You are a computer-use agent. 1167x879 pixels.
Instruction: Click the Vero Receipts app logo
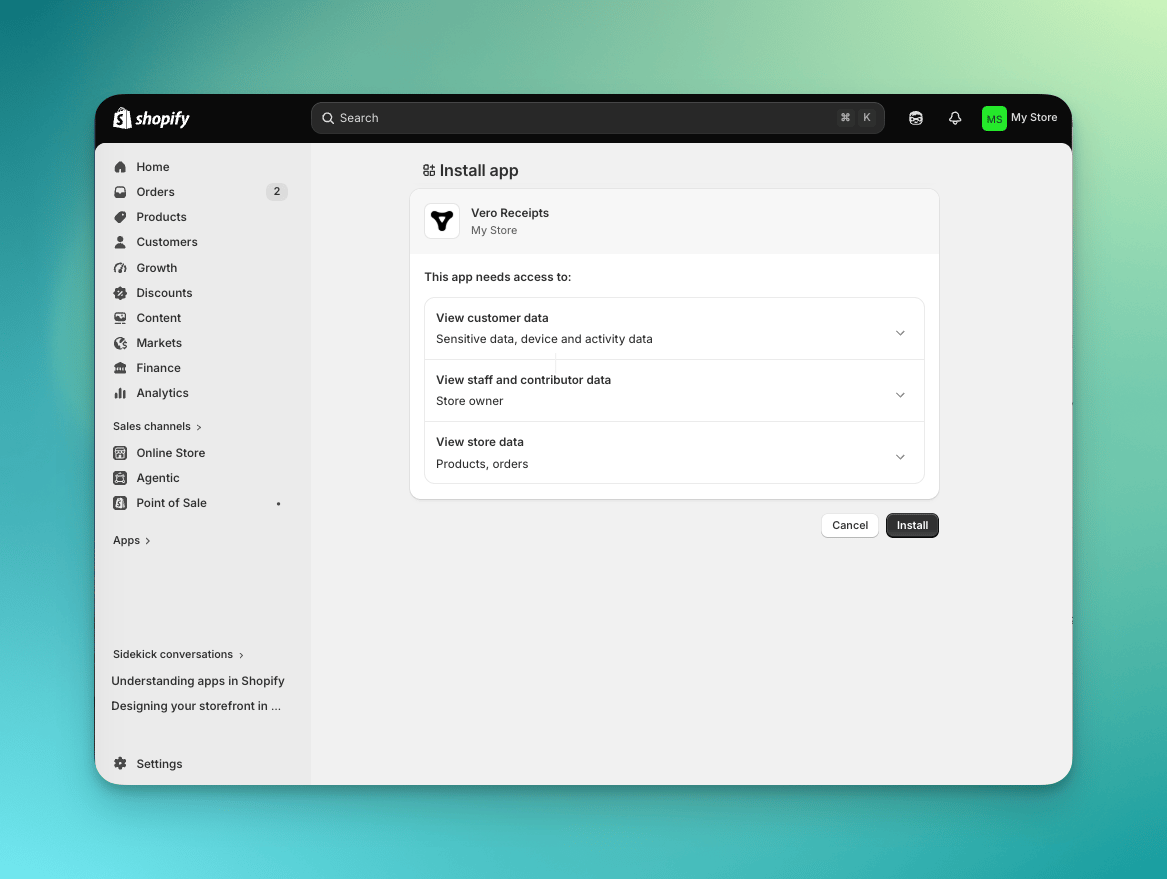pyautogui.click(x=442, y=221)
